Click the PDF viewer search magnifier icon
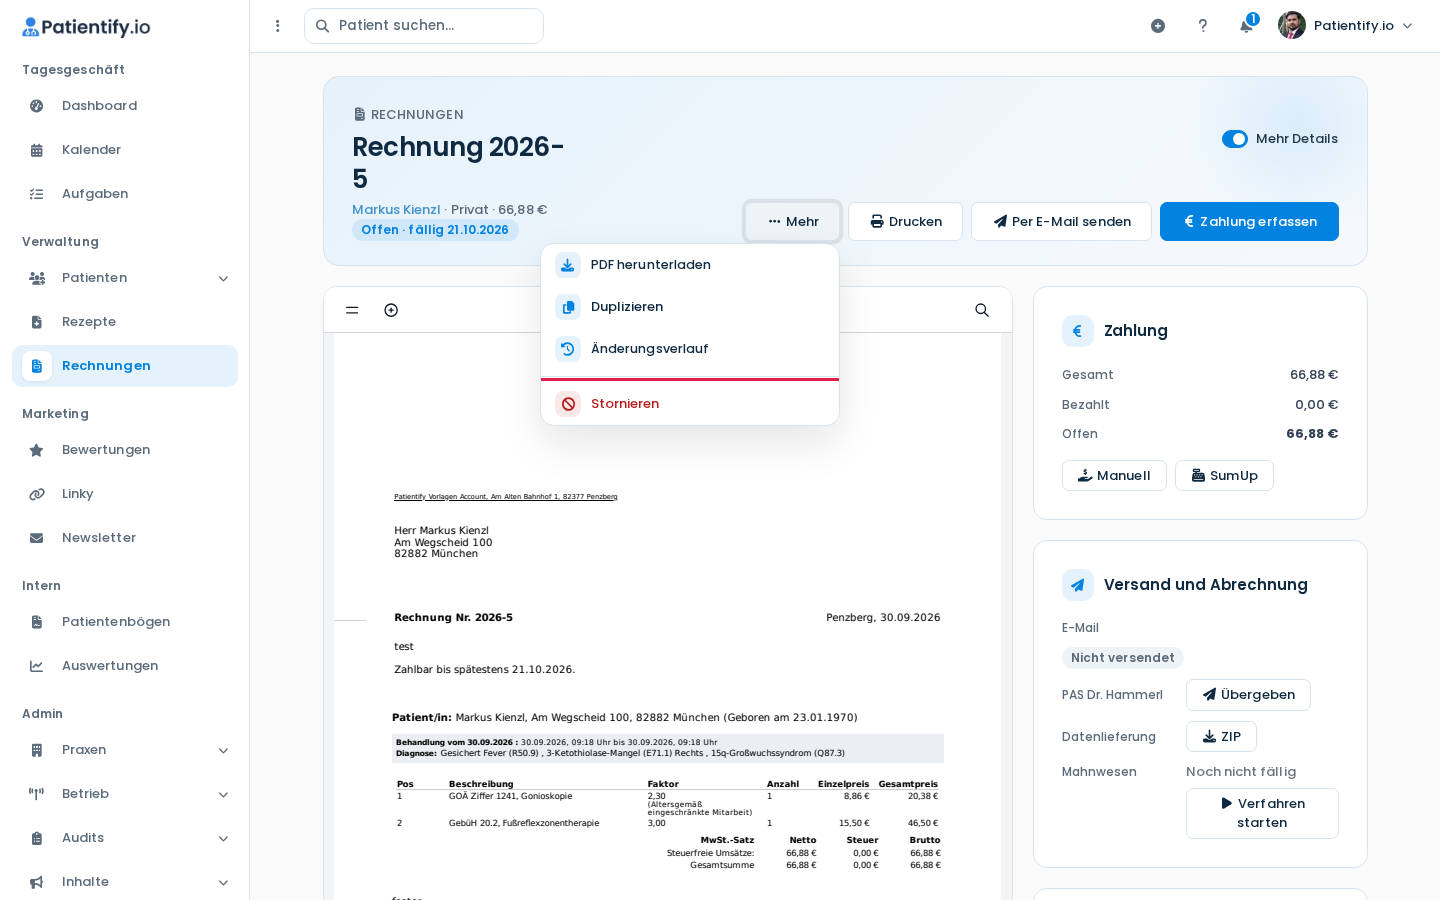This screenshot has height=900, width=1440. [x=982, y=310]
